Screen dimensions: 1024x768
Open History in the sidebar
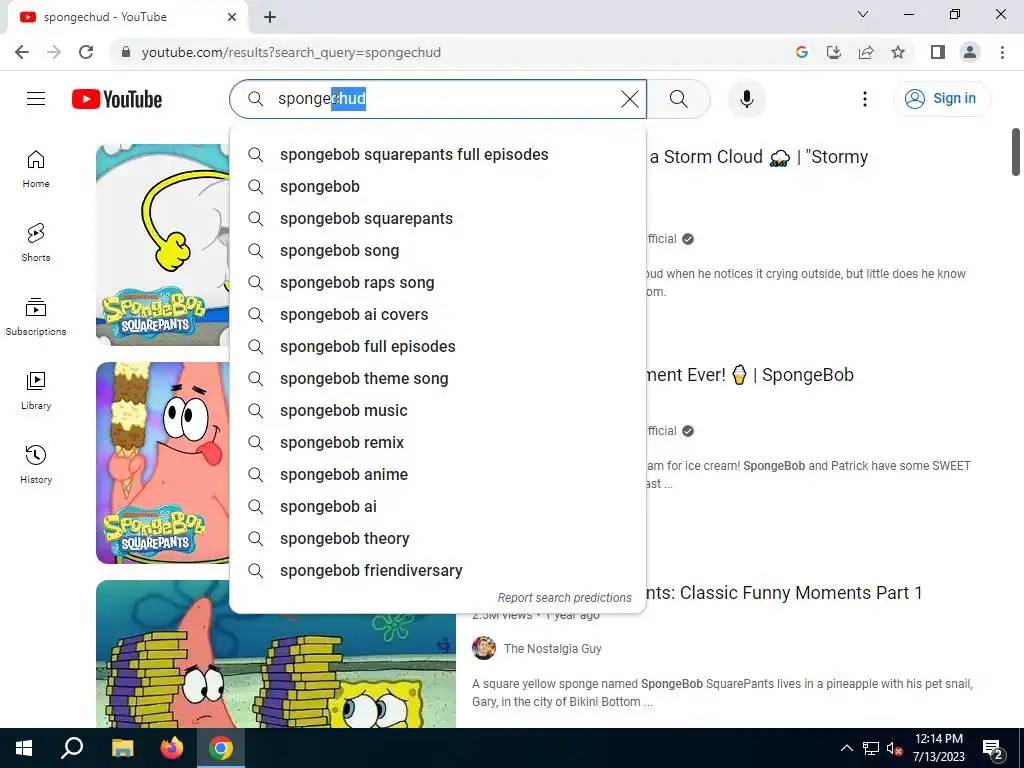click(36, 464)
